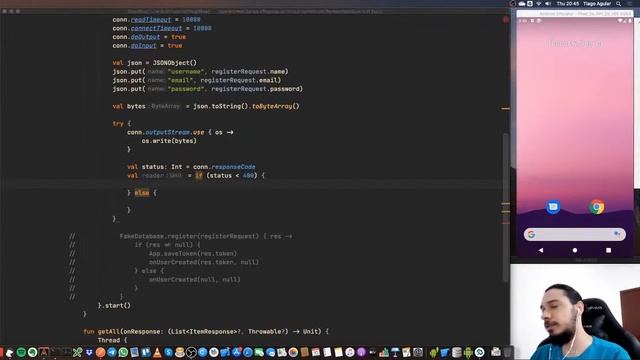Viewport: 640px width, 360px height.
Task: Open Notification Center list icon
Action: click(630, 4)
